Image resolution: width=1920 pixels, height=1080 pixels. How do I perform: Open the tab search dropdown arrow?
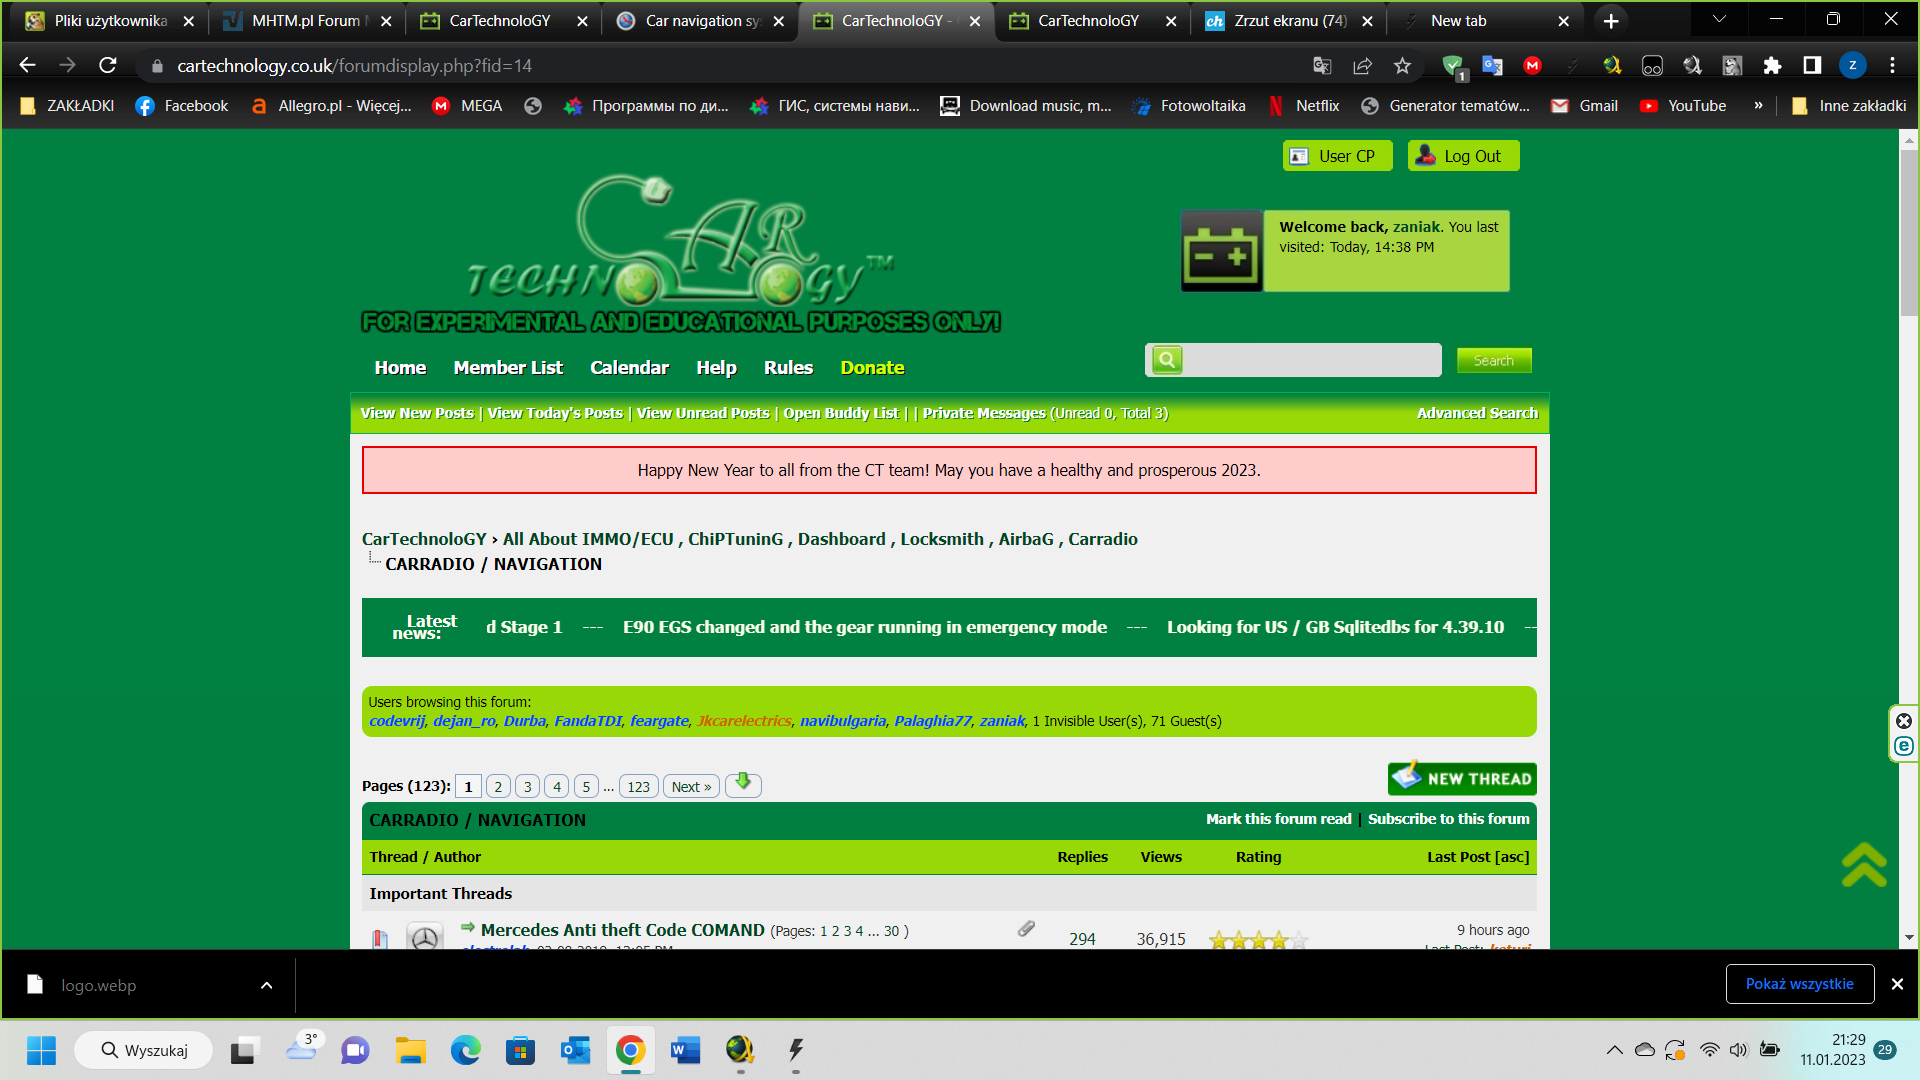click(1719, 20)
